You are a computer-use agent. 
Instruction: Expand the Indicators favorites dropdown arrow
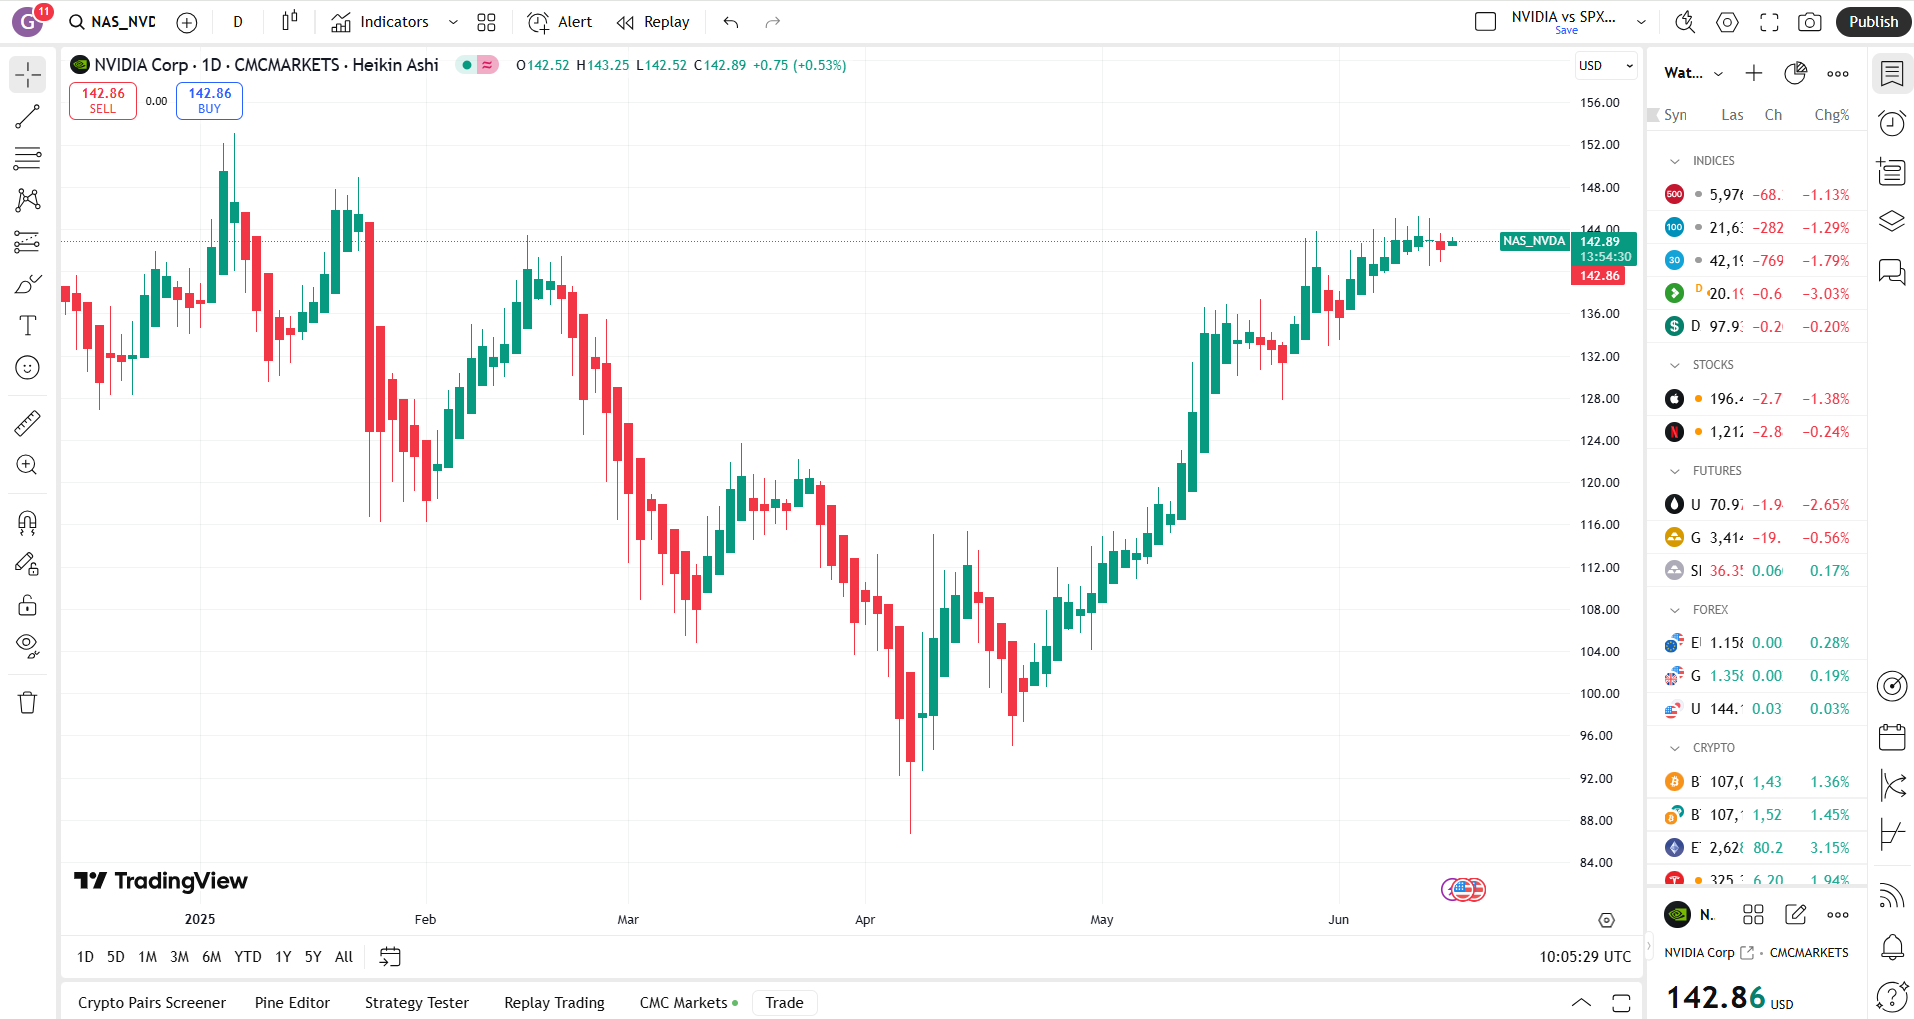tap(453, 22)
